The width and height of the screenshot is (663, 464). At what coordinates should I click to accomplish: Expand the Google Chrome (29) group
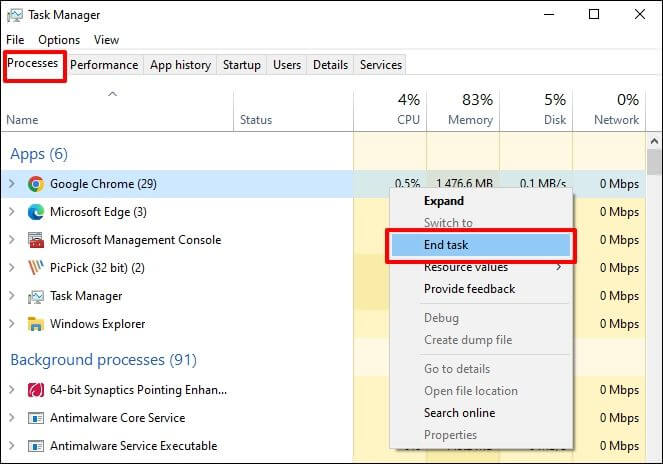pyautogui.click(x=12, y=184)
